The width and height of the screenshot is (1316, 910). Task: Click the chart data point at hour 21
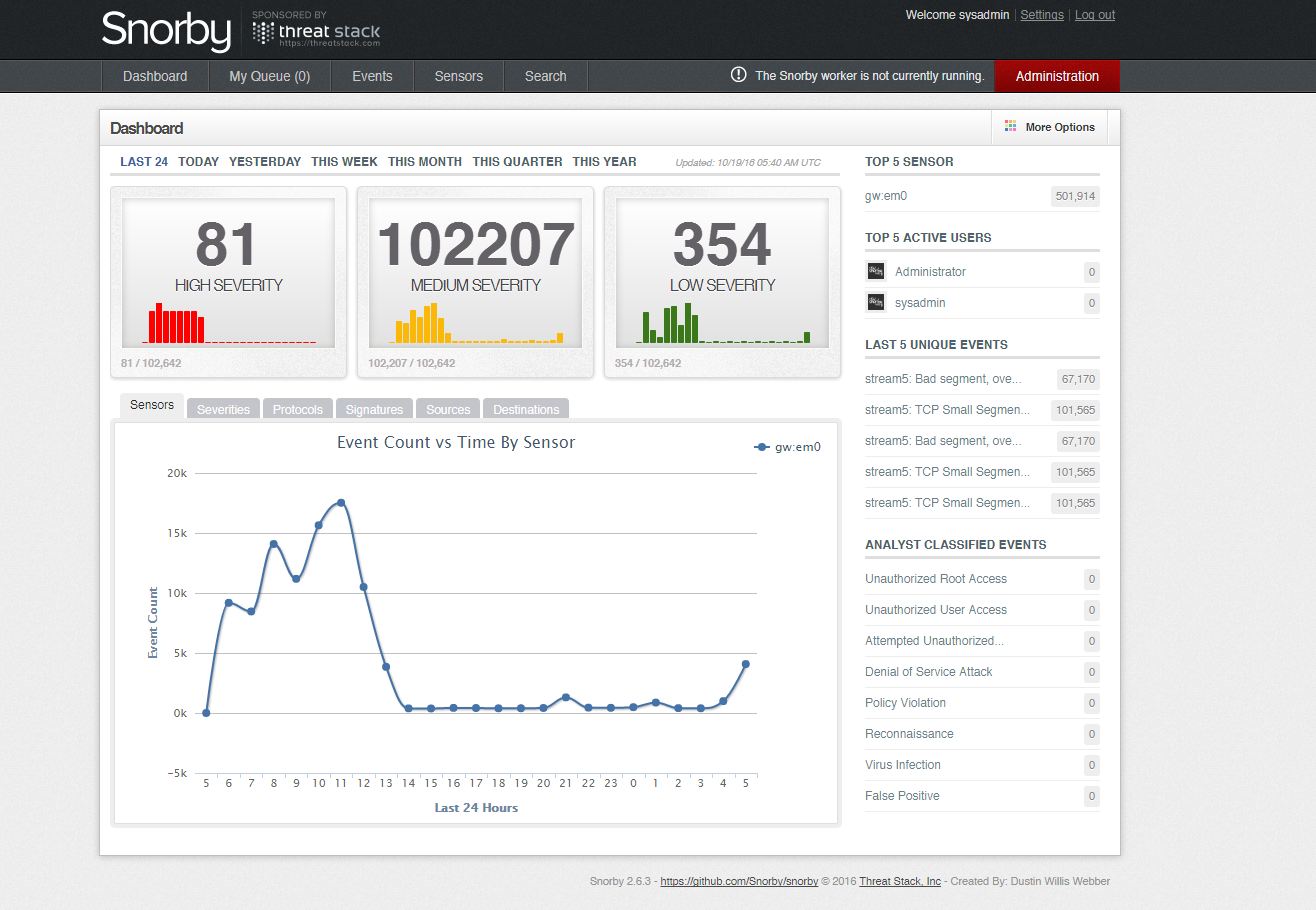point(566,697)
